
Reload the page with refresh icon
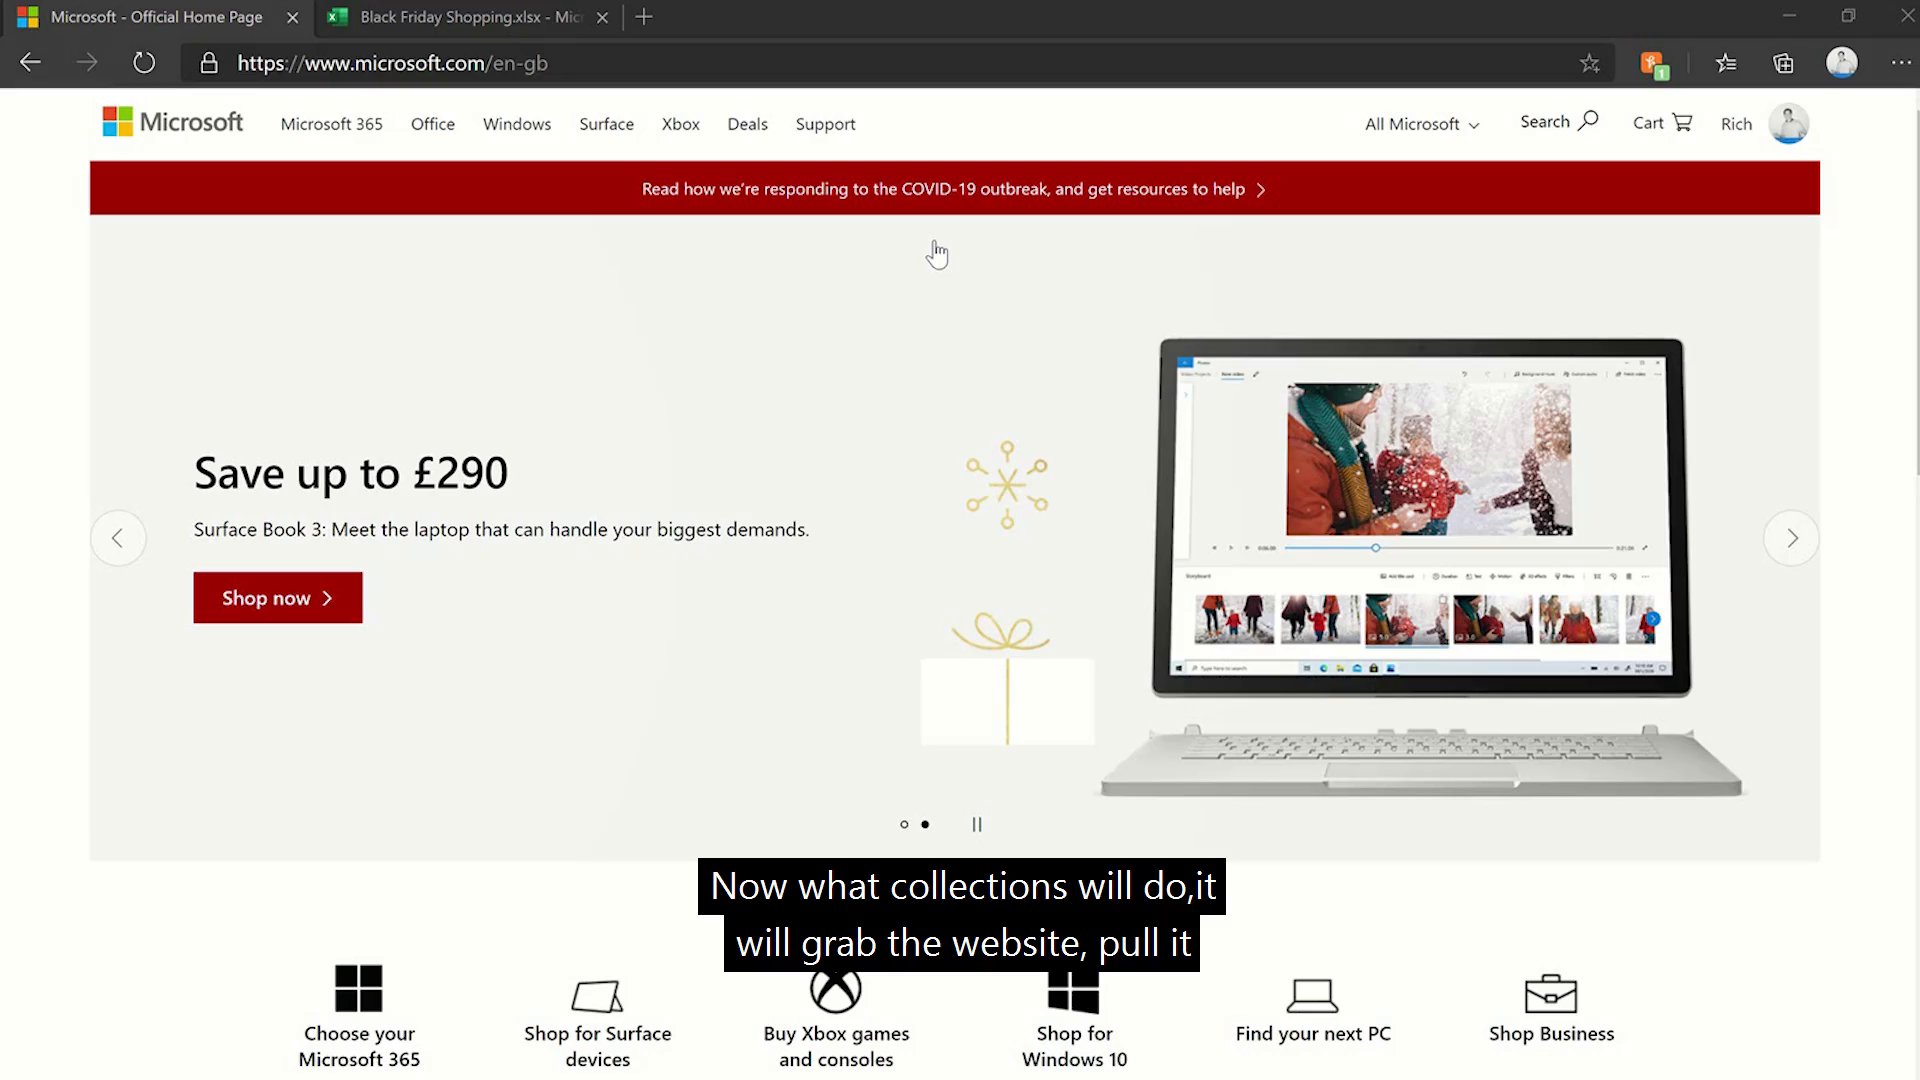(144, 63)
